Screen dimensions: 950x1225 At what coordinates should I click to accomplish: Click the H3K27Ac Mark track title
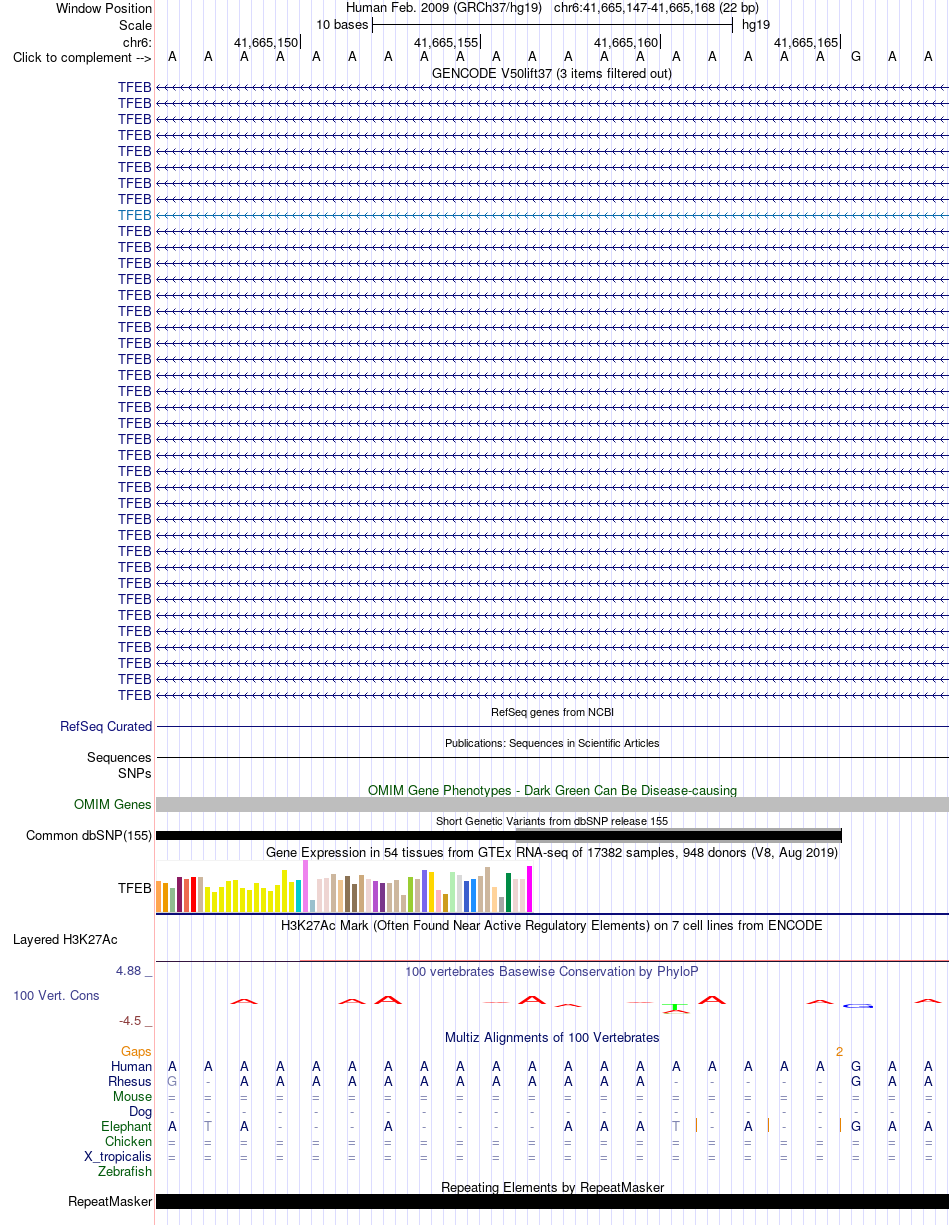click(552, 926)
